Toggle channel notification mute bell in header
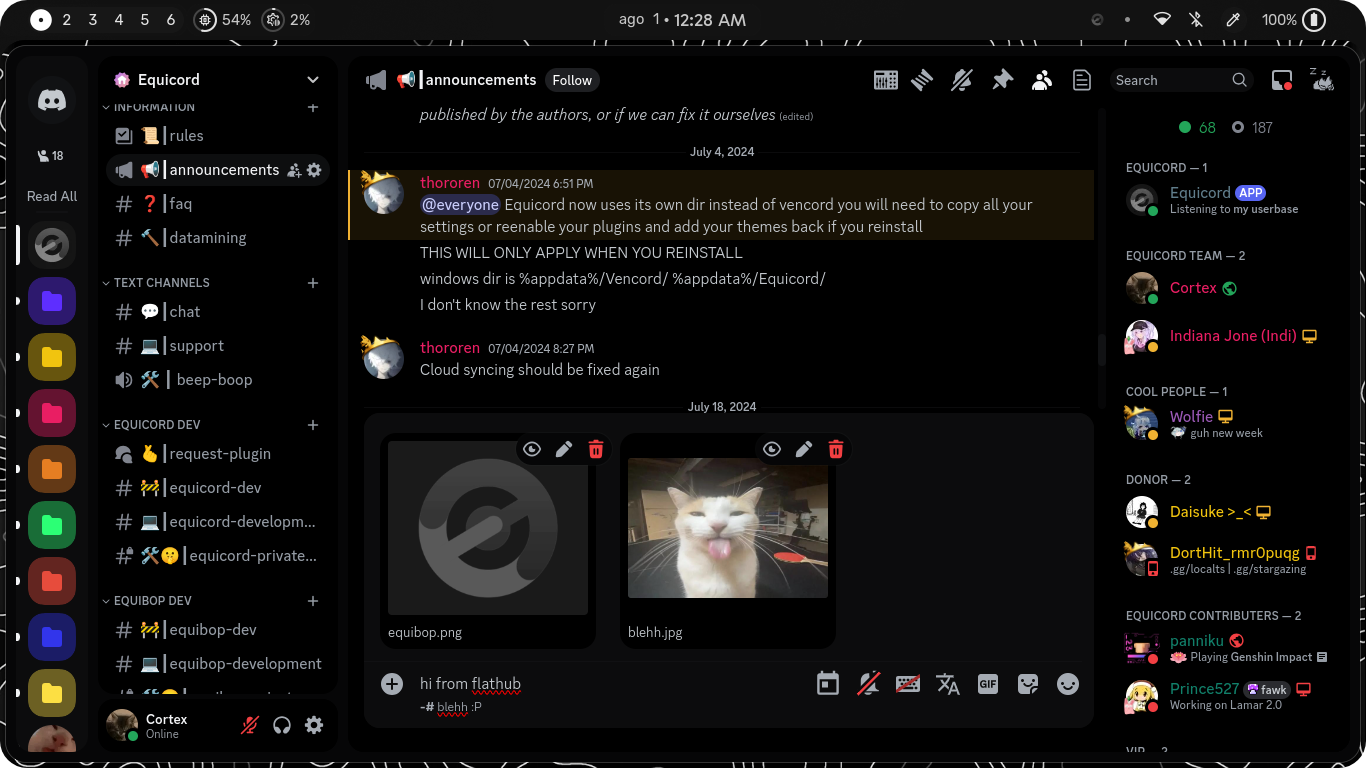Viewport: 1366px width, 768px height. click(x=962, y=80)
